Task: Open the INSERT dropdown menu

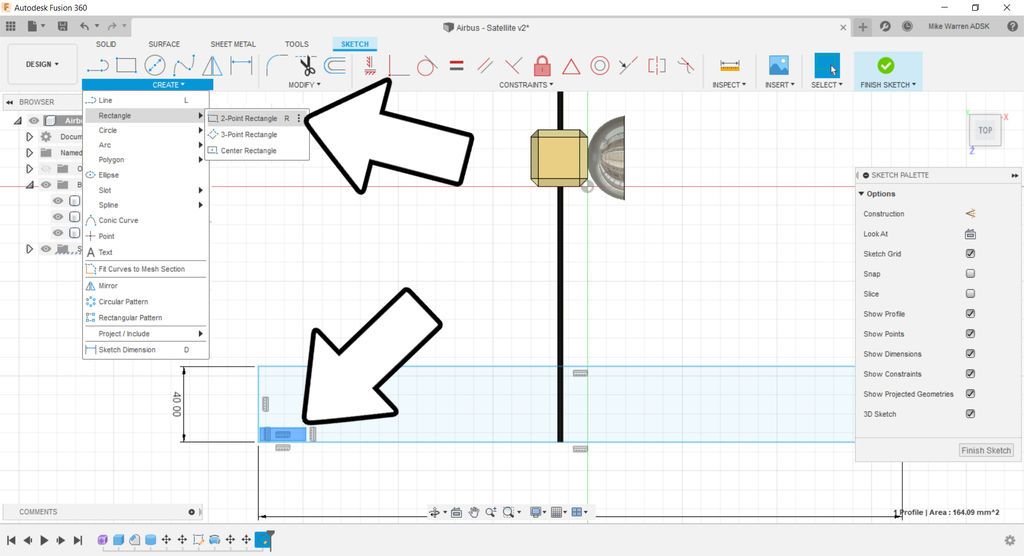Action: tap(780, 85)
